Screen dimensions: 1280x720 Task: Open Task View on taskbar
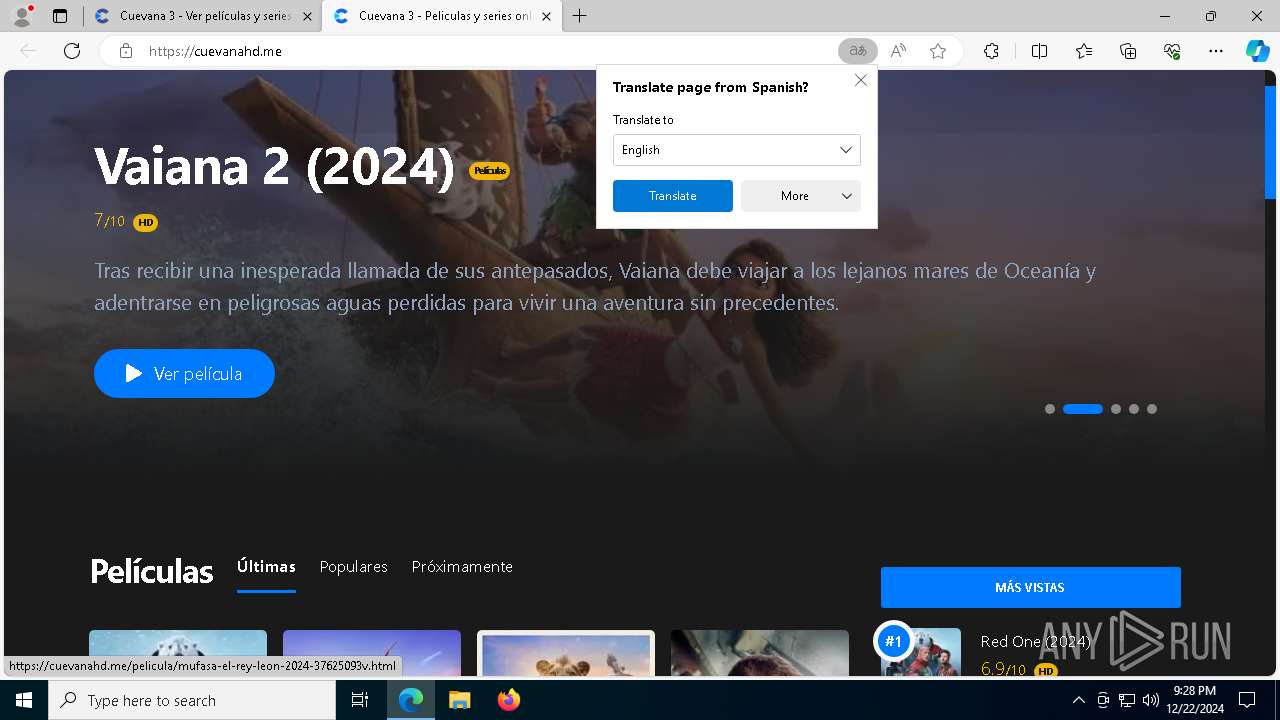coord(360,700)
